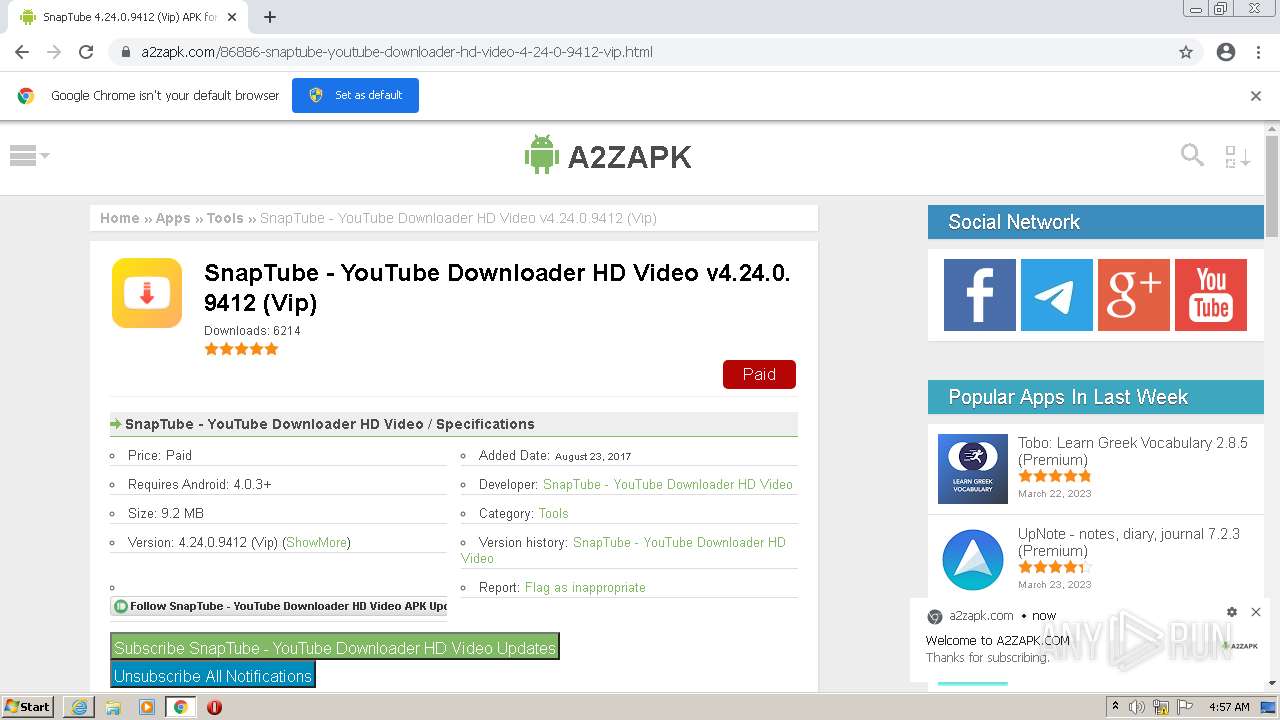Unsubscribe All Notifications
Image resolution: width=1280 pixels, height=720 pixels.
(x=212, y=675)
